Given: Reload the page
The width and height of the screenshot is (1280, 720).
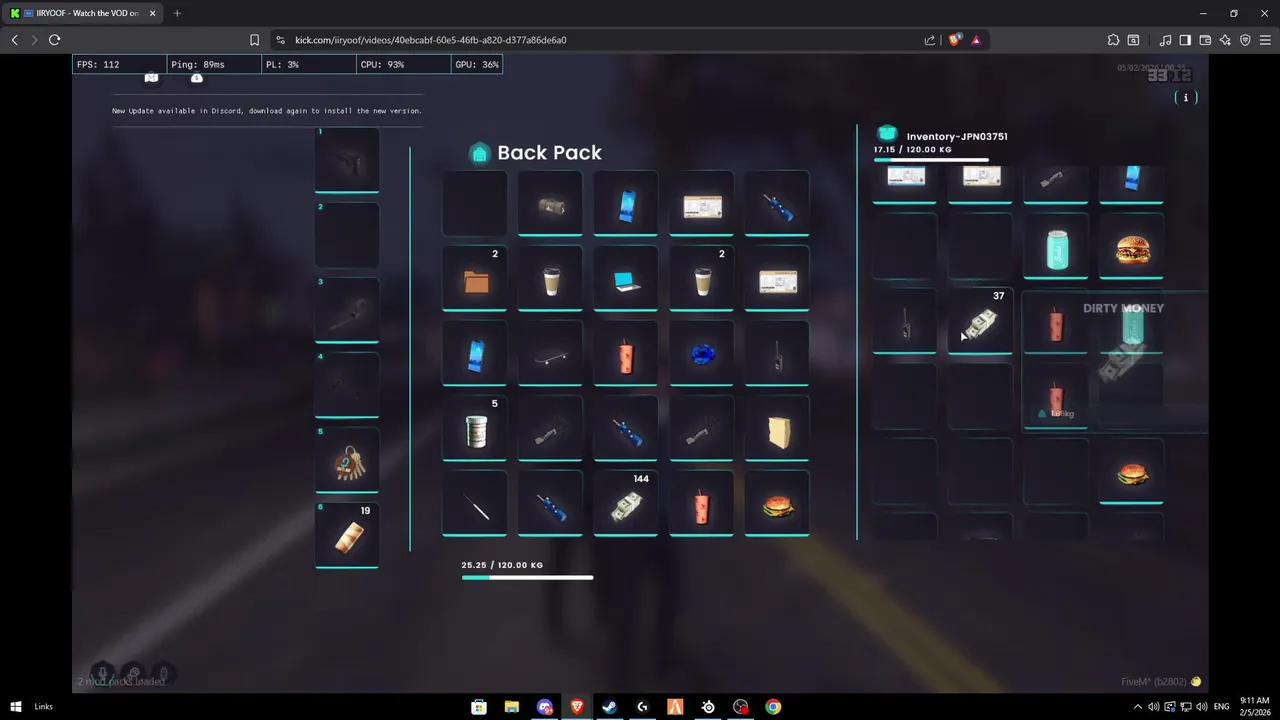Looking at the screenshot, I should pos(54,40).
